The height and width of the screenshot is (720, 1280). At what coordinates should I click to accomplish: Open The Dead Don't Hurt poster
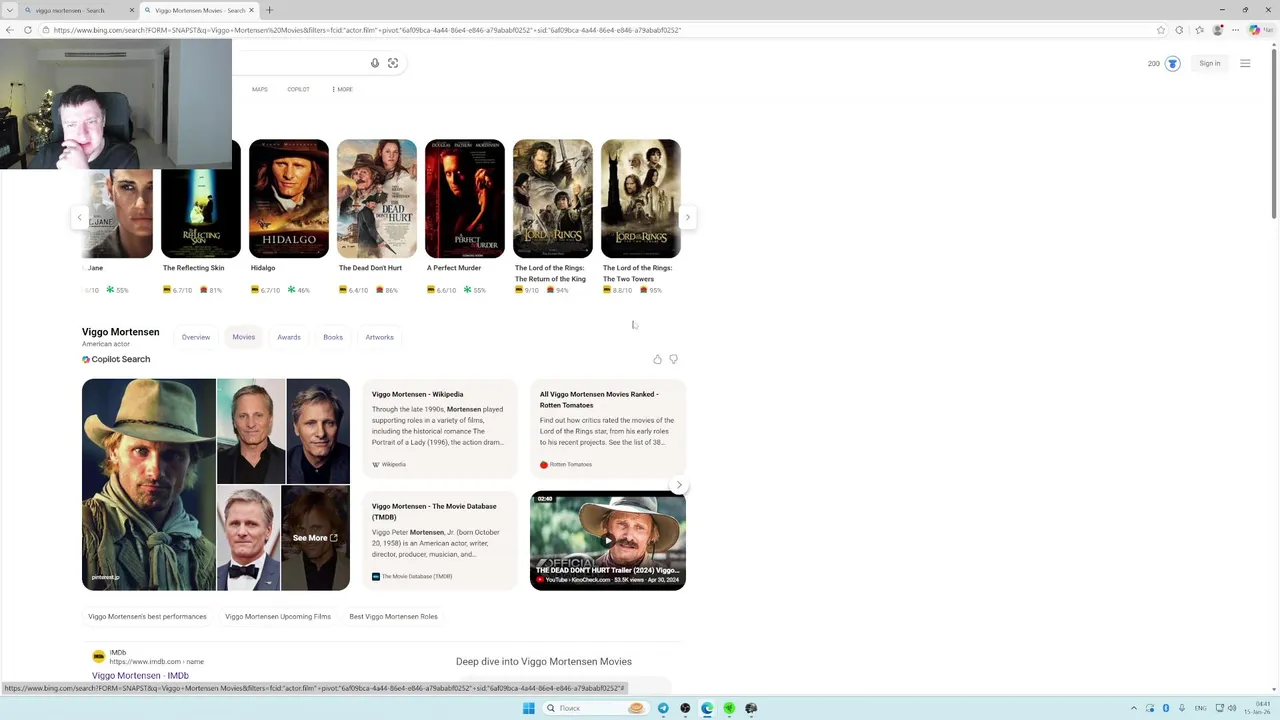click(377, 199)
